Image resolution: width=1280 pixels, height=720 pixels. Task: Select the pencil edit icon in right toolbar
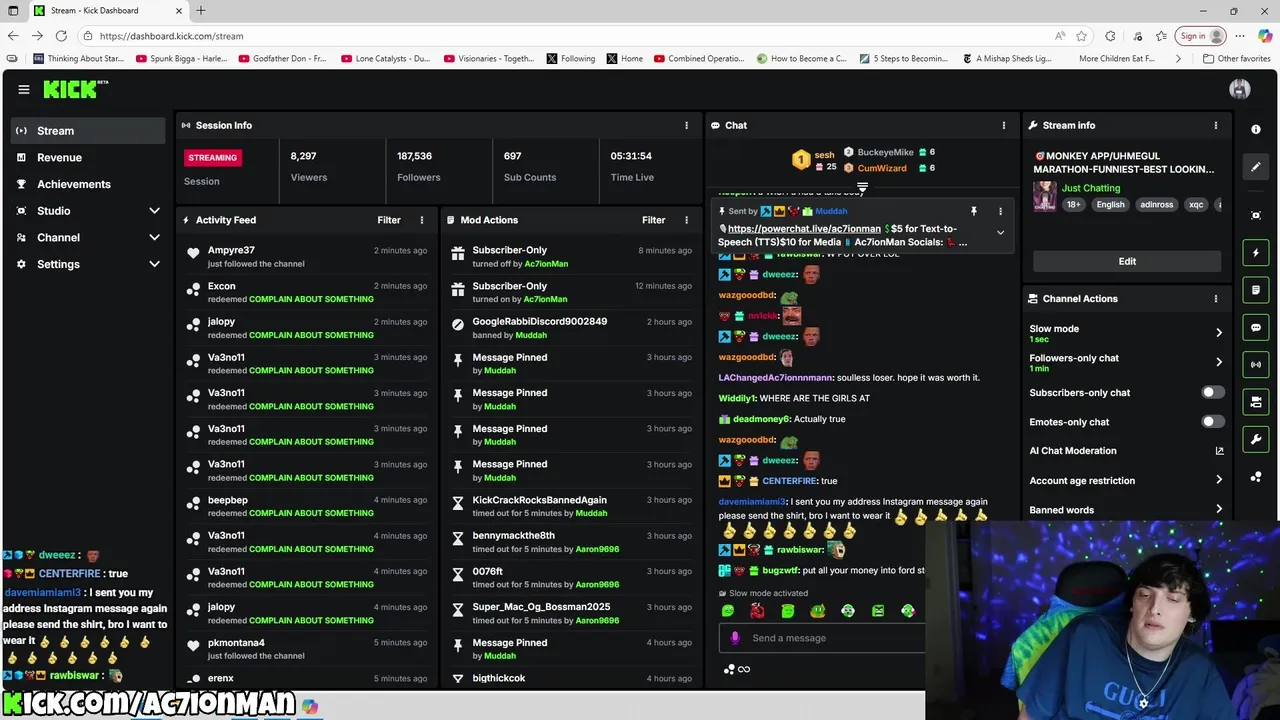(1256, 167)
